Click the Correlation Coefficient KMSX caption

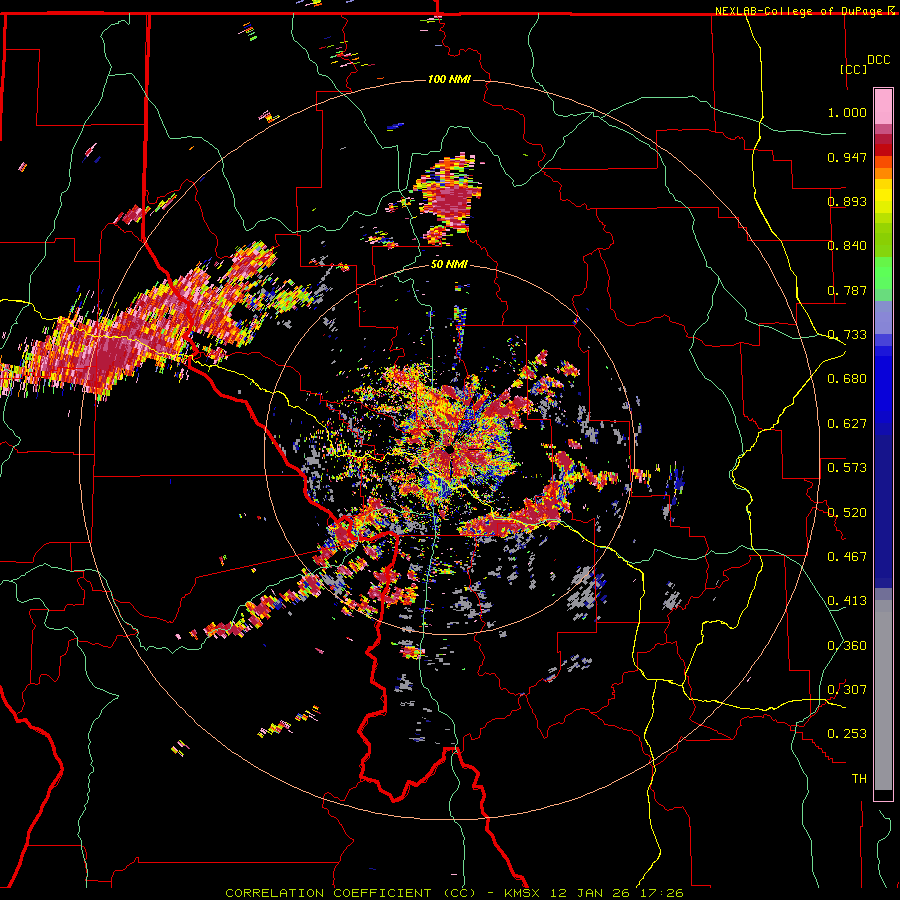pos(454,893)
